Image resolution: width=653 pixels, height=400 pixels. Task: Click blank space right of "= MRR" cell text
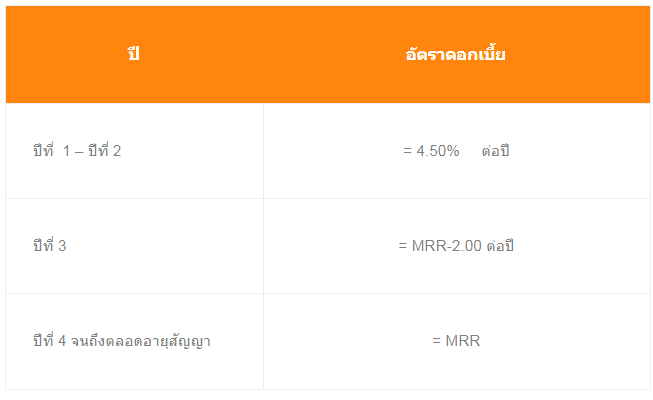[570, 341]
